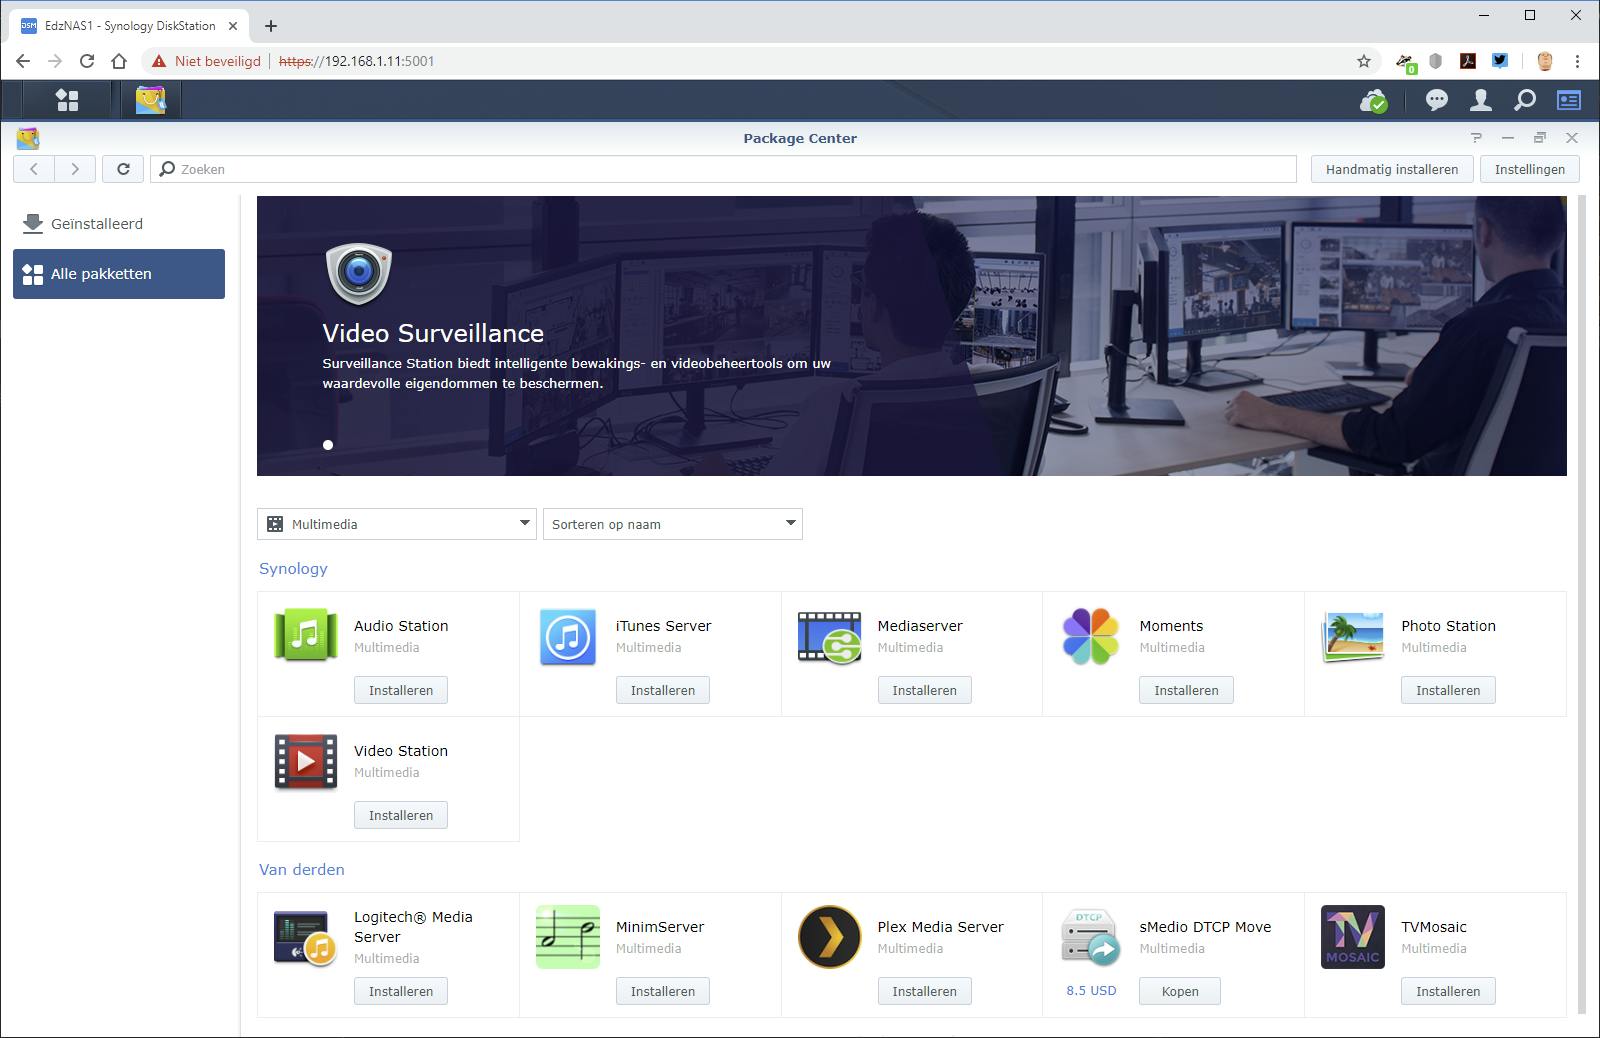This screenshot has height=1038, width=1600.
Task: Click the Synology section heading
Action: coord(293,569)
